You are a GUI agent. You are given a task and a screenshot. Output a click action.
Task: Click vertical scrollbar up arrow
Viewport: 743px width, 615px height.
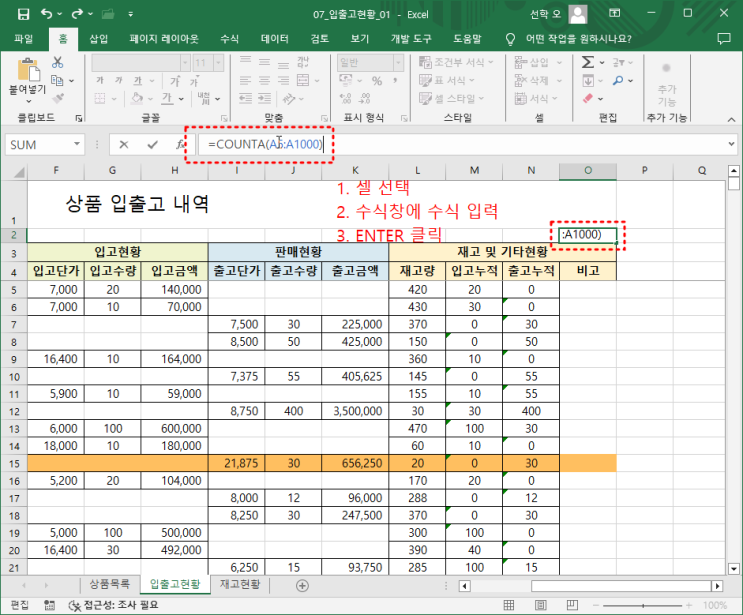734,171
